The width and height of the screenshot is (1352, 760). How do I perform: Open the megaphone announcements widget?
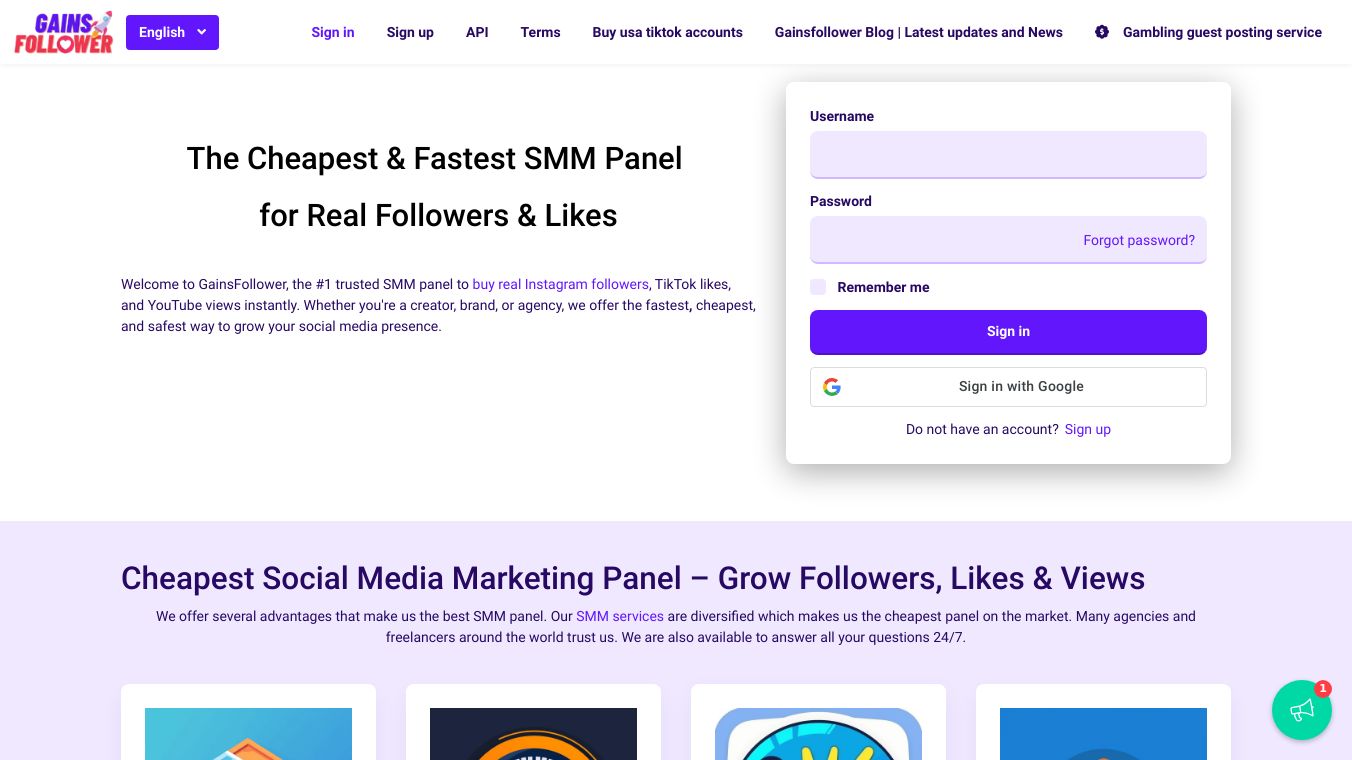(1301, 710)
